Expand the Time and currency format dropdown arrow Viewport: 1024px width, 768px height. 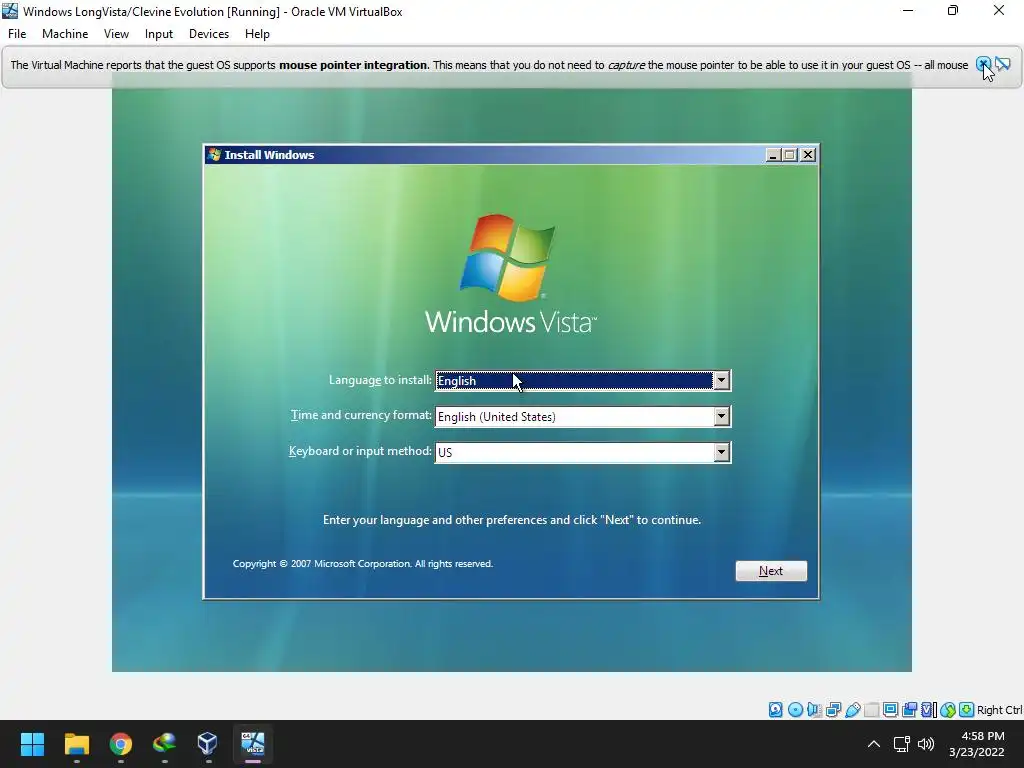721,417
